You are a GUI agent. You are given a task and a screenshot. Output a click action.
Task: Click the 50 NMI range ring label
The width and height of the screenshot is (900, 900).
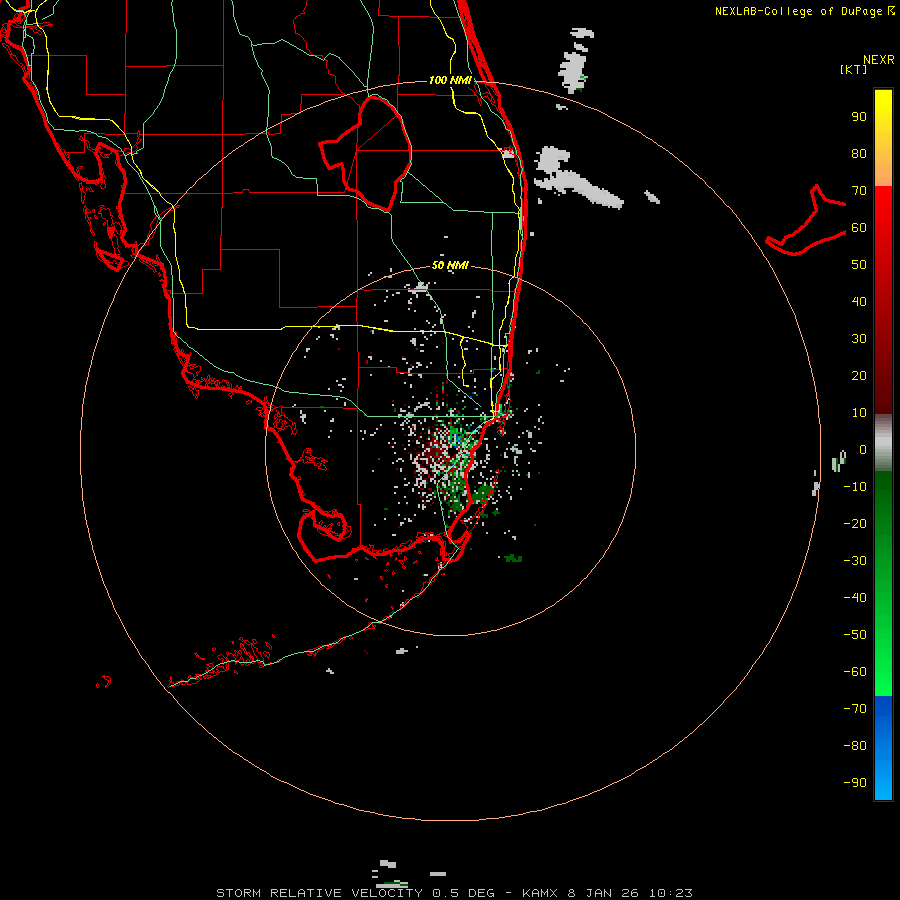[450, 265]
